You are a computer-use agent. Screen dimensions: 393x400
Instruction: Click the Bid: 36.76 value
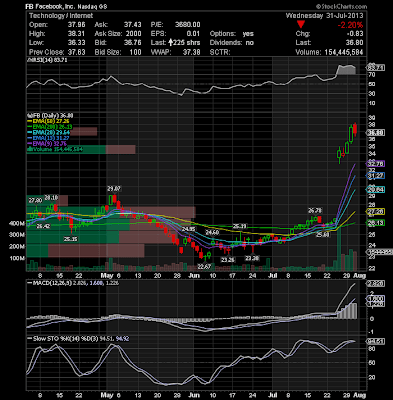[x=118, y=43]
